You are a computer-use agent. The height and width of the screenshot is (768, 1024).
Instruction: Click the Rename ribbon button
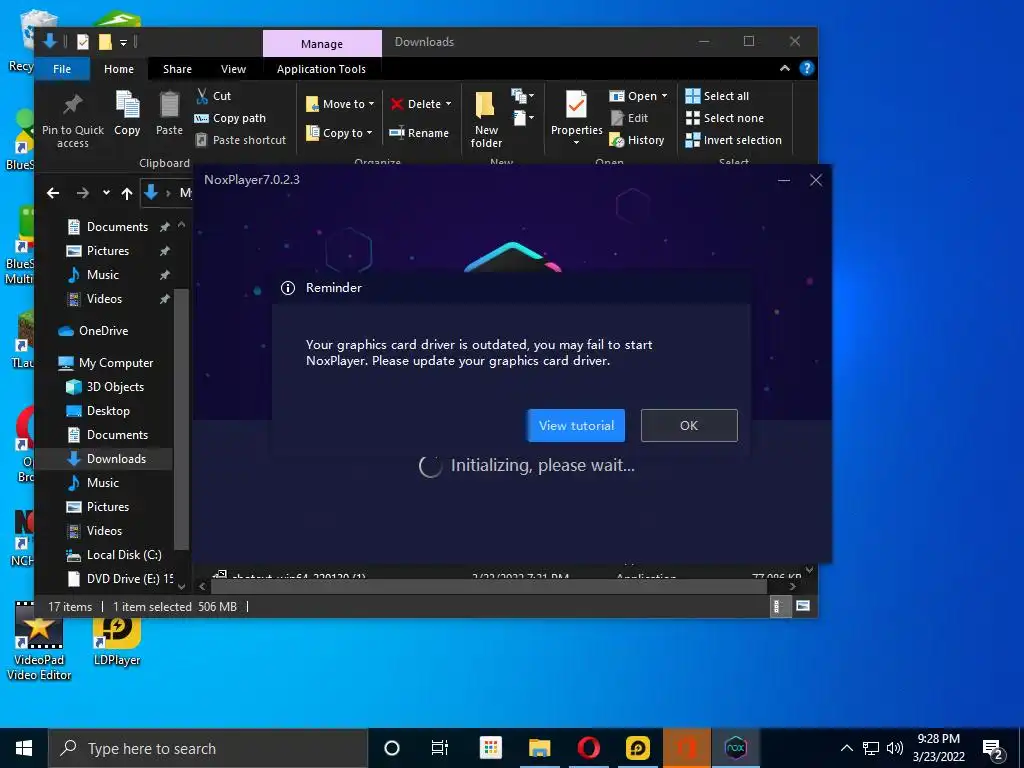click(419, 133)
